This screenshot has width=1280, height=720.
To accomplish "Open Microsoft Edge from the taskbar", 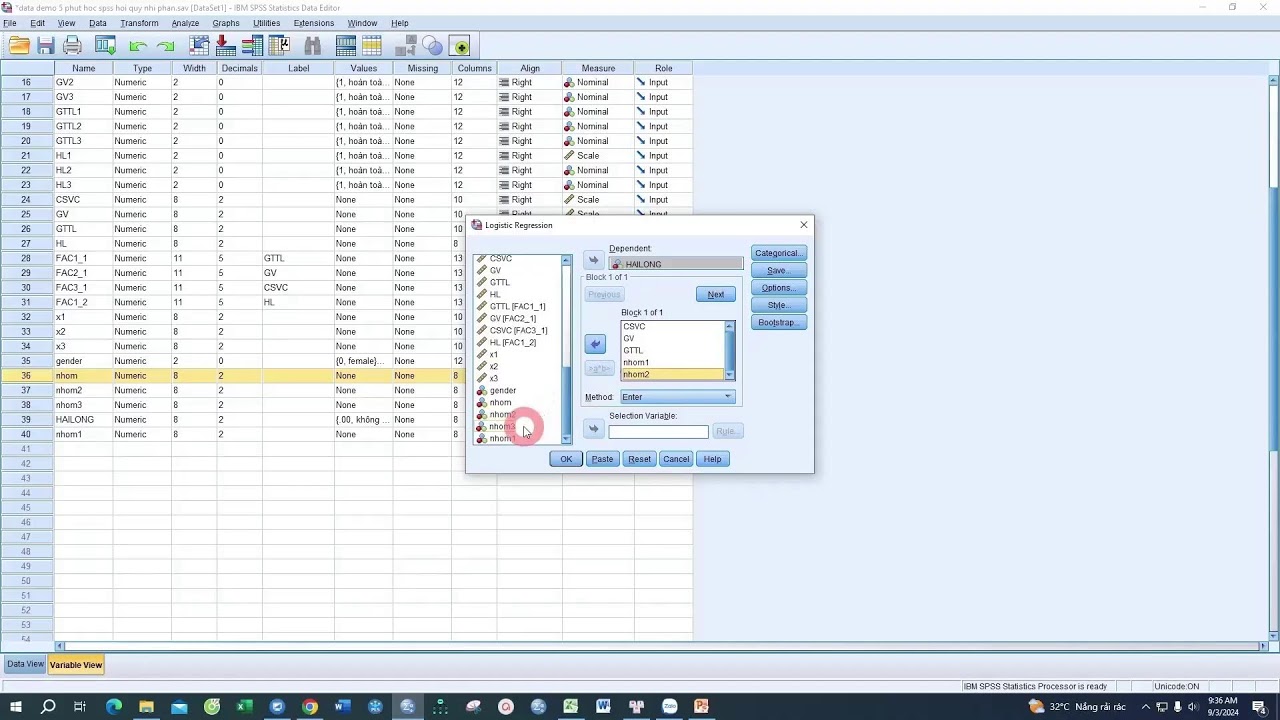I will click(113, 707).
